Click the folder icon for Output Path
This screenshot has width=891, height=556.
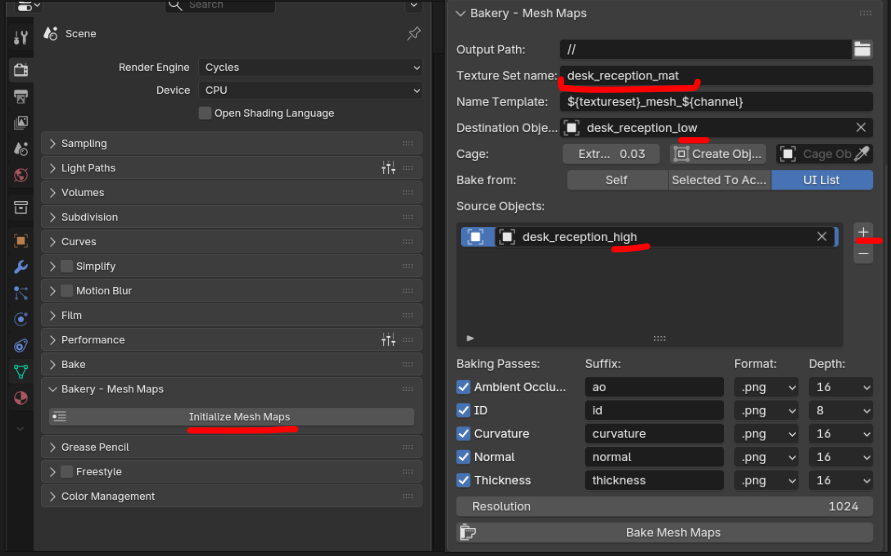click(862, 49)
